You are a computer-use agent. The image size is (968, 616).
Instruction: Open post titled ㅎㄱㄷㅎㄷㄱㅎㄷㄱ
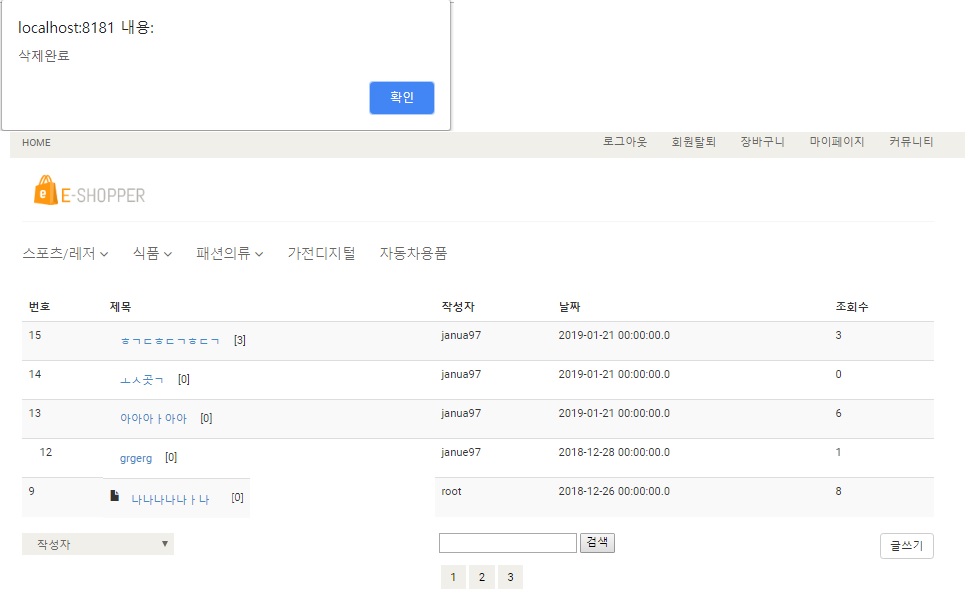click(170, 341)
